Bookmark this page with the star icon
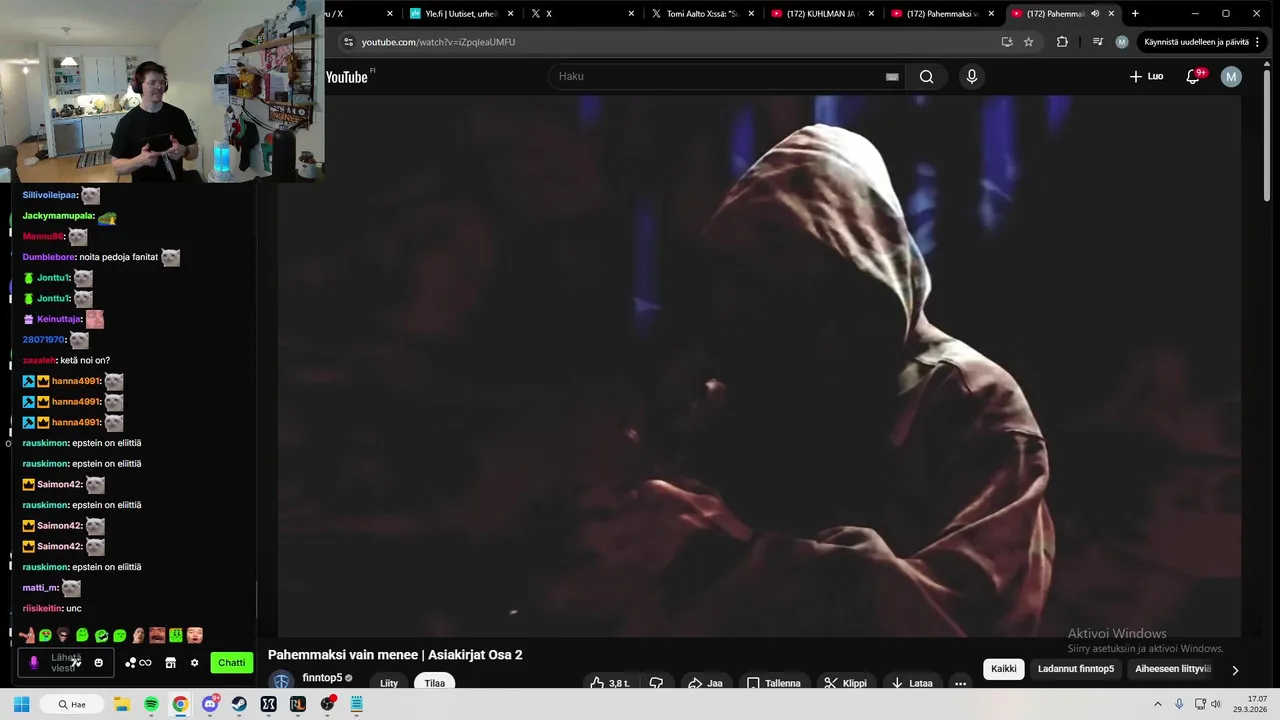The image size is (1280, 720). coord(1028,42)
